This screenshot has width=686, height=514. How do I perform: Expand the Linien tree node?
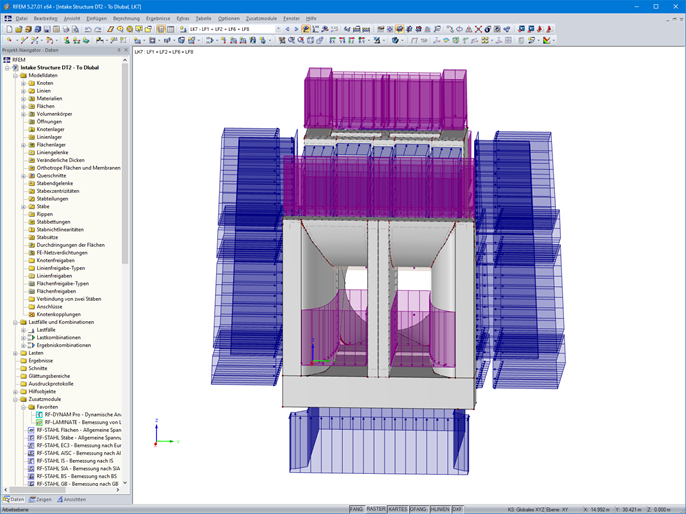pyautogui.click(x=24, y=91)
